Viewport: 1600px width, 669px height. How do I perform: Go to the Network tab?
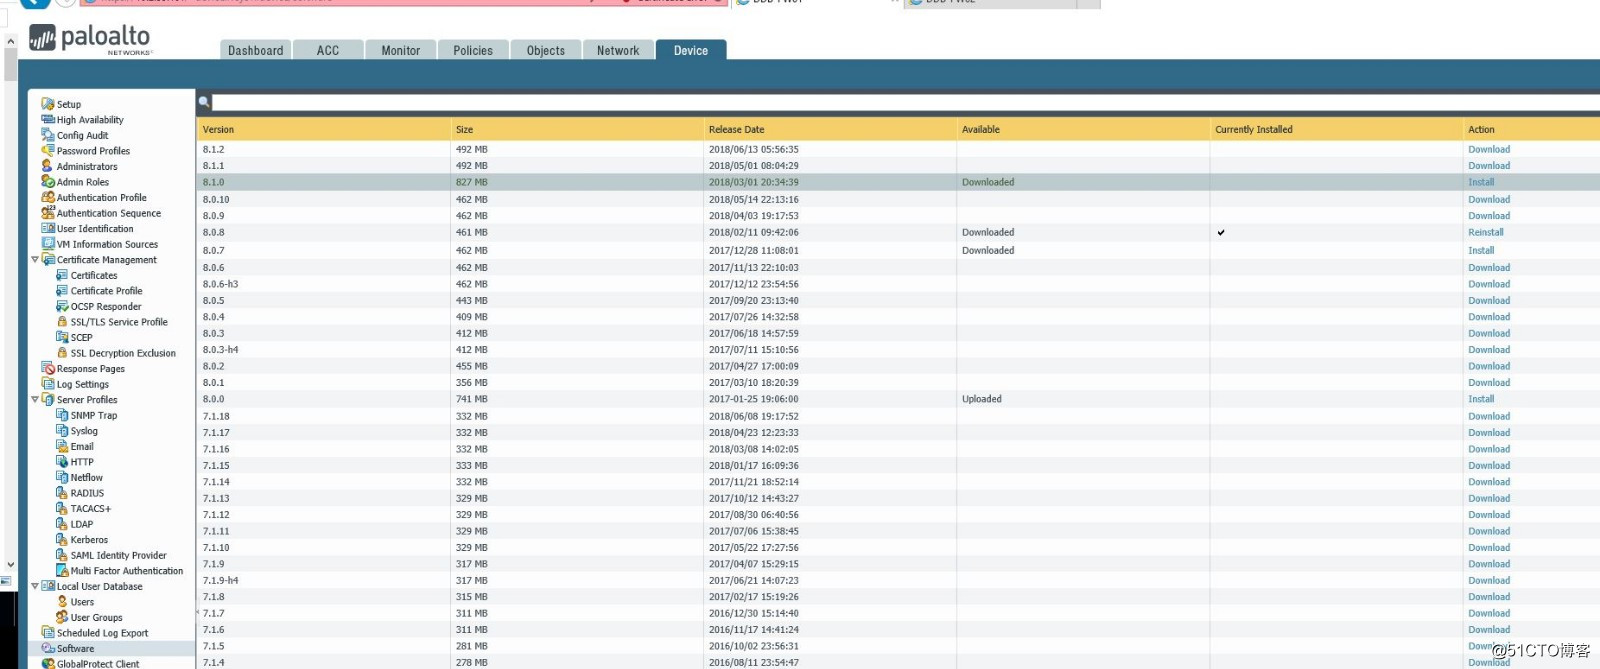pyautogui.click(x=618, y=50)
